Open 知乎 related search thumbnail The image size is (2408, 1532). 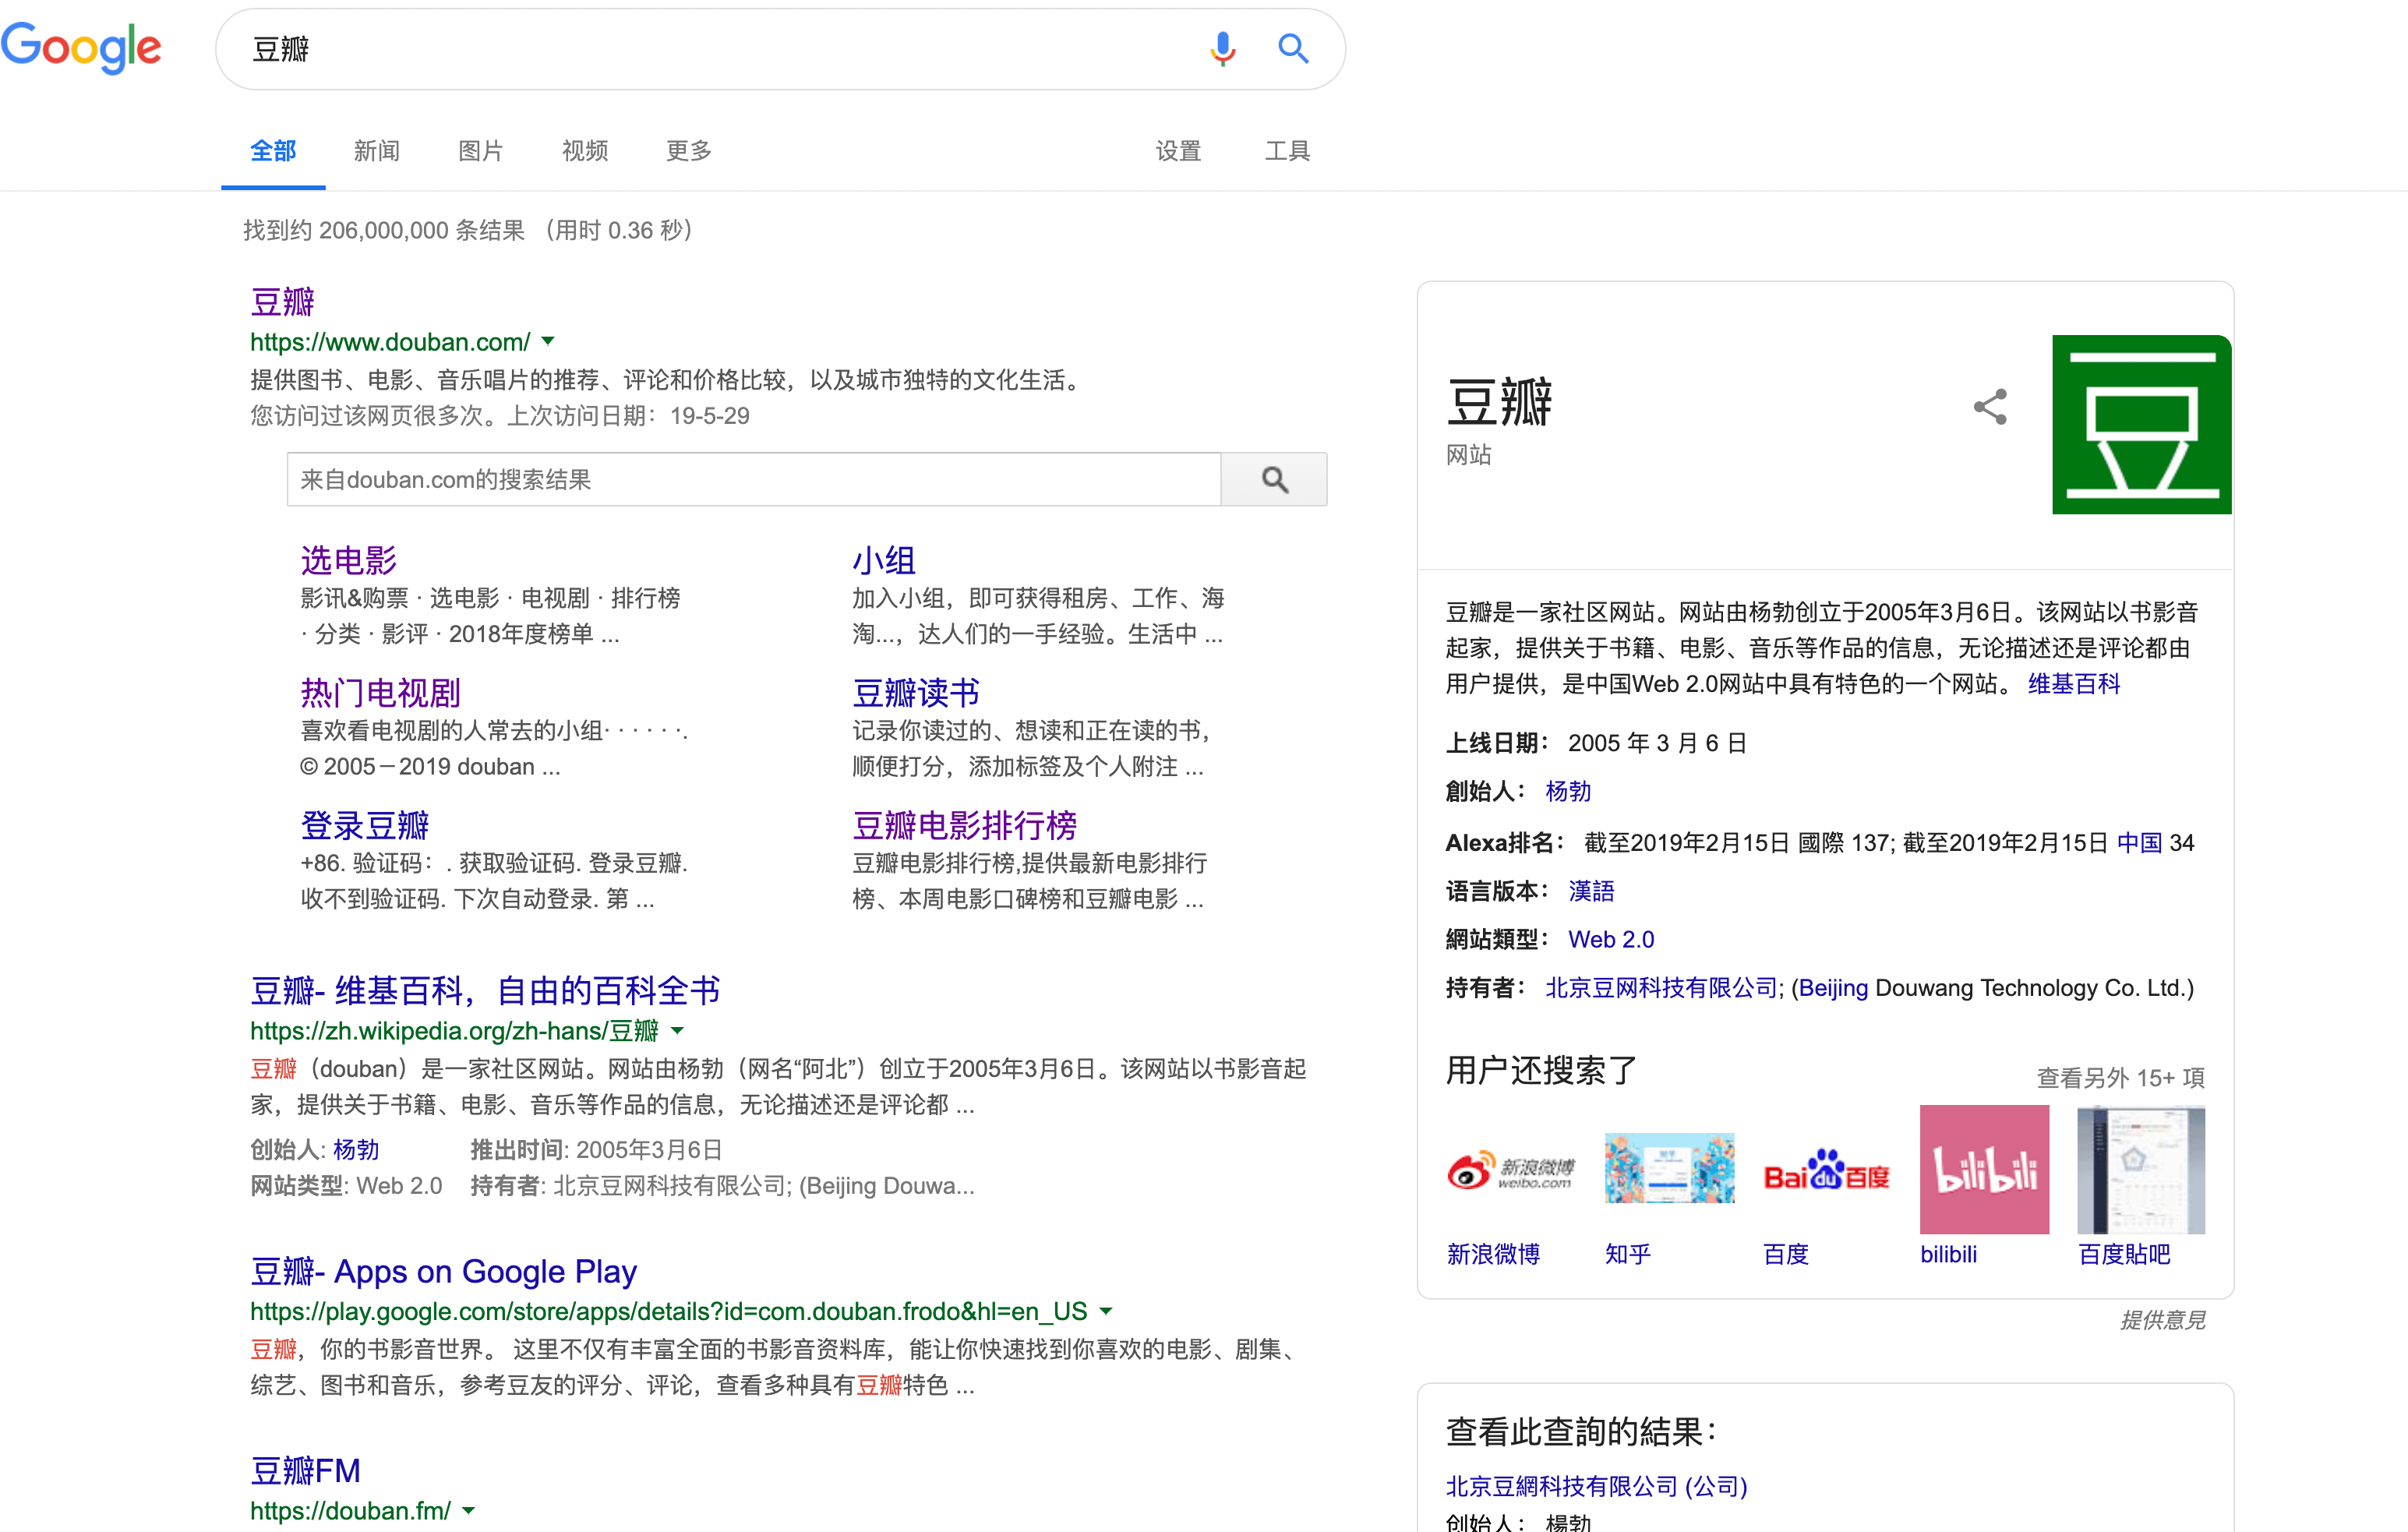click(x=1669, y=1169)
